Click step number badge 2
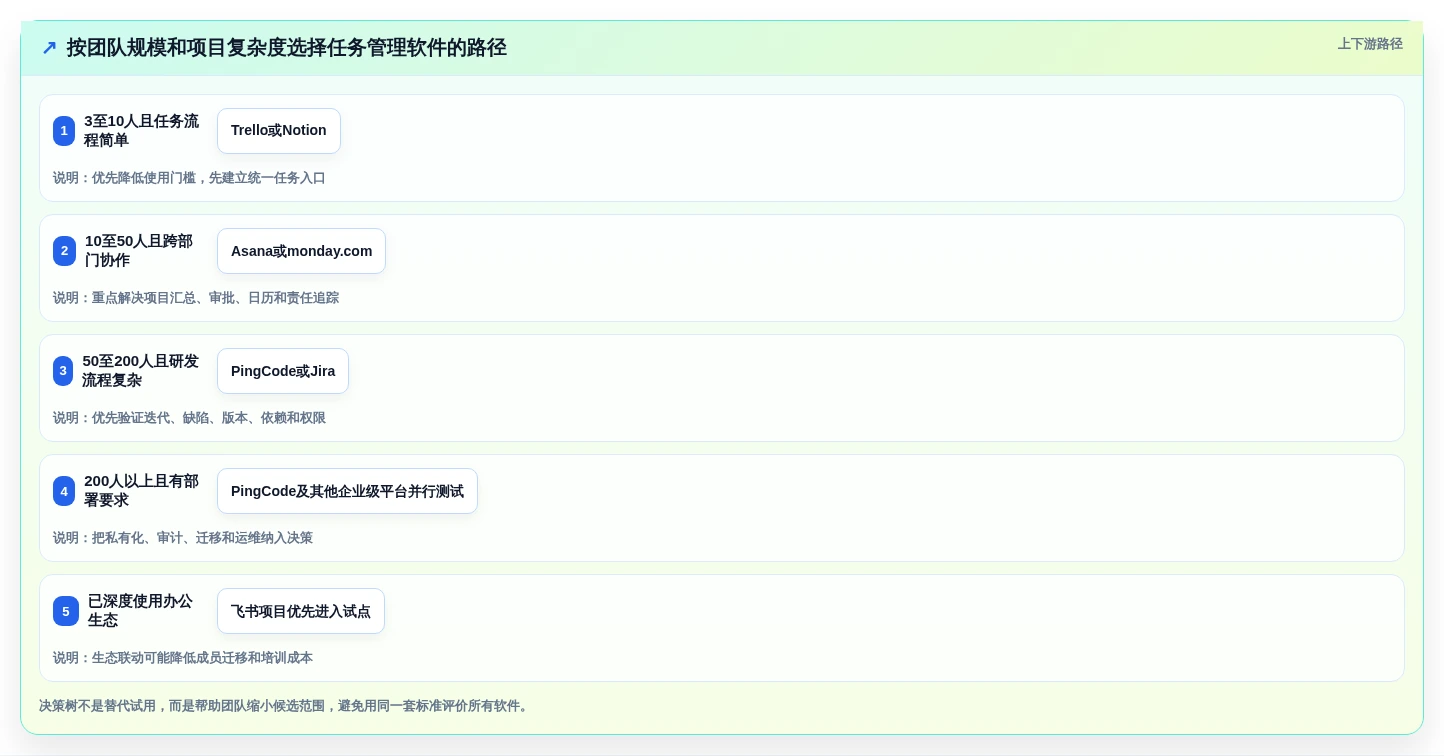1444x756 pixels. (64, 251)
